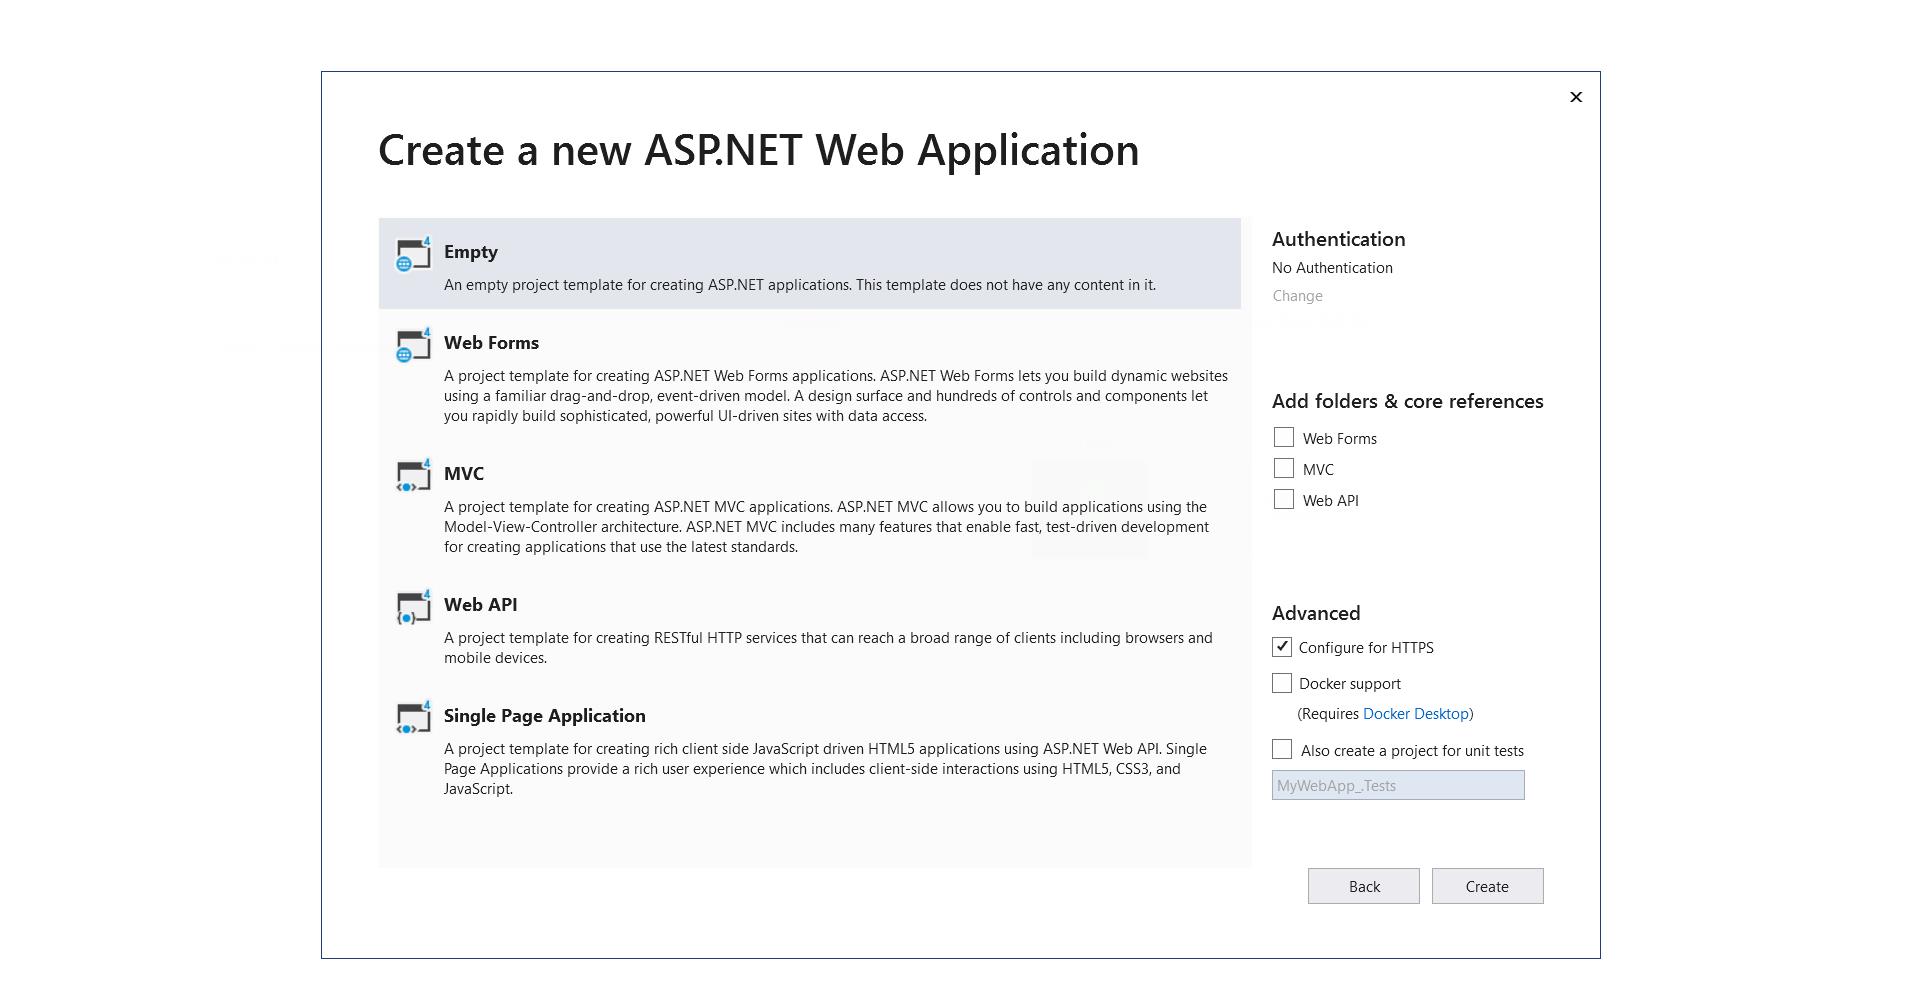Check Also create a project for unit tests
Viewport: 1920px width, 1000px height.
pyautogui.click(x=1282, y=750)
